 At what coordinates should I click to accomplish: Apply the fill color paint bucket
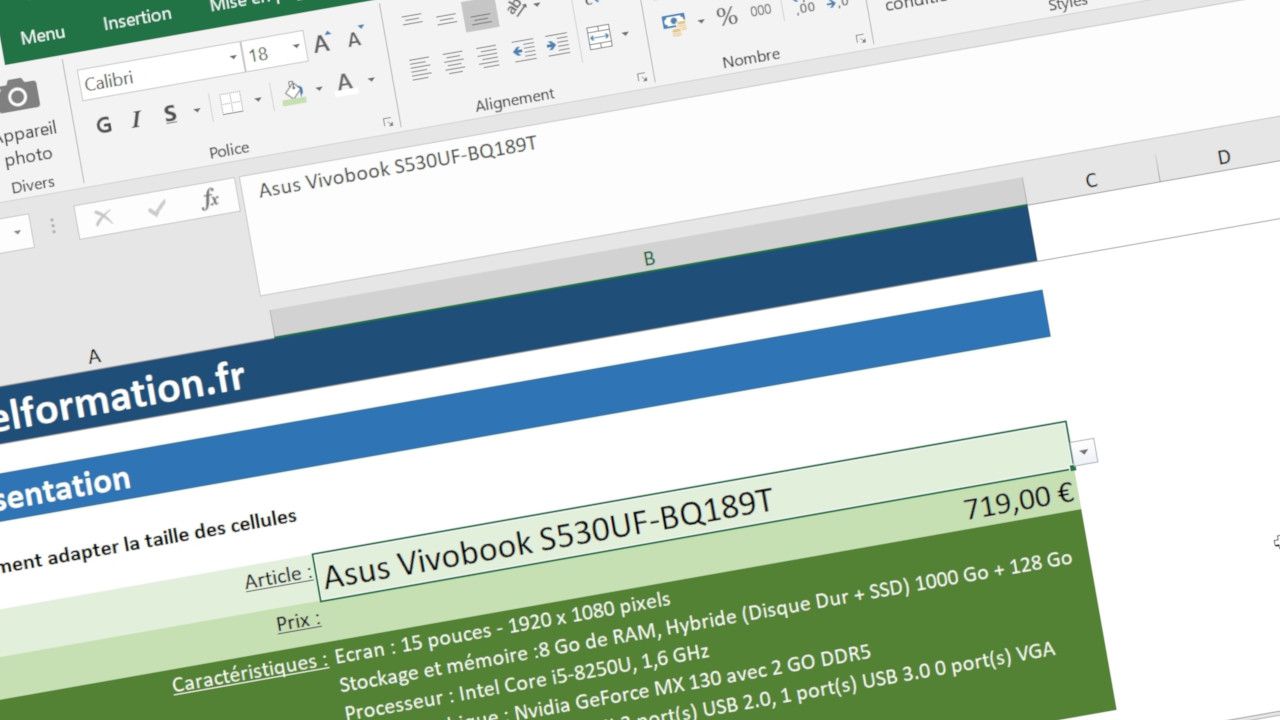click(294, 93)
